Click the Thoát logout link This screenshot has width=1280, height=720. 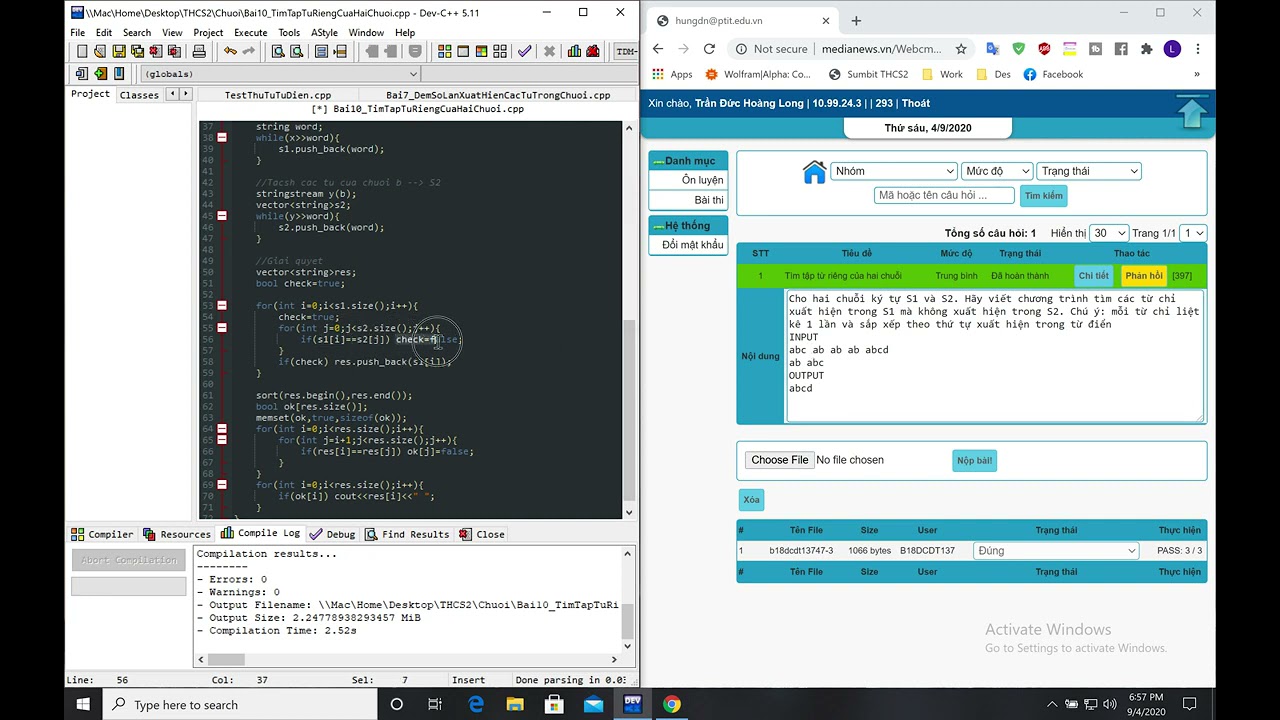tap(916, 103)
